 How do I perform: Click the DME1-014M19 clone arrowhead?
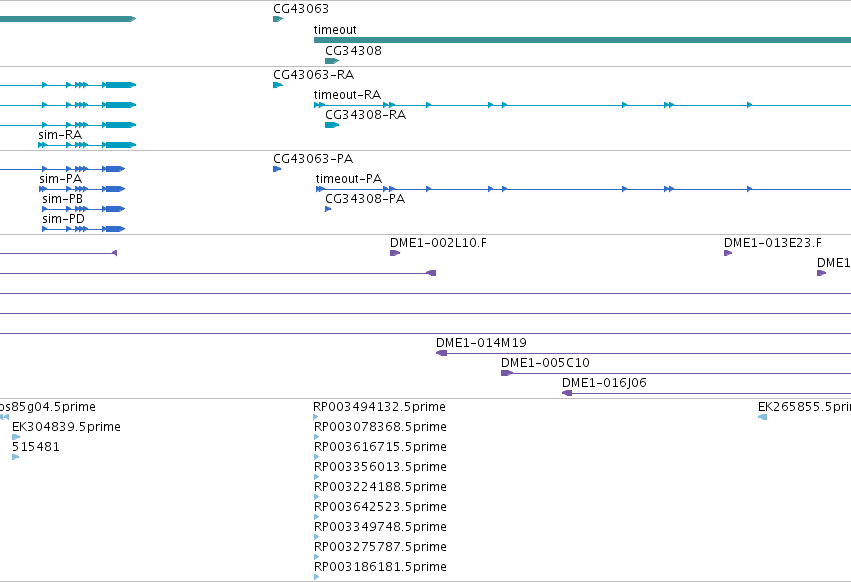pos(441,353)
